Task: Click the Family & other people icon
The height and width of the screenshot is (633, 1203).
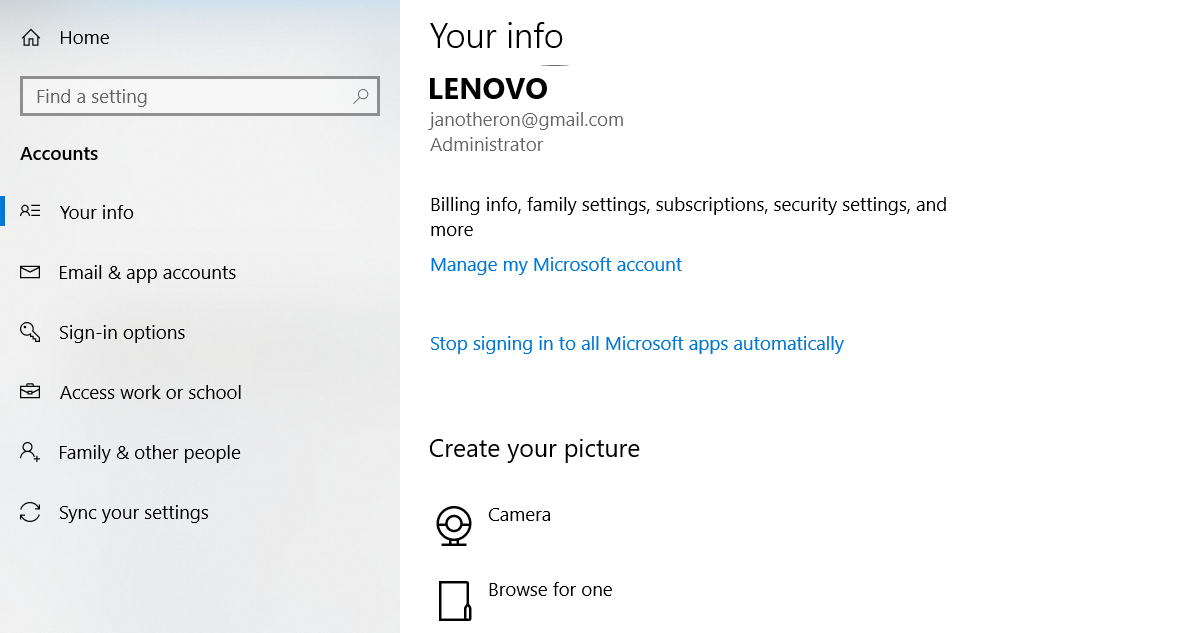Action: 30,452
